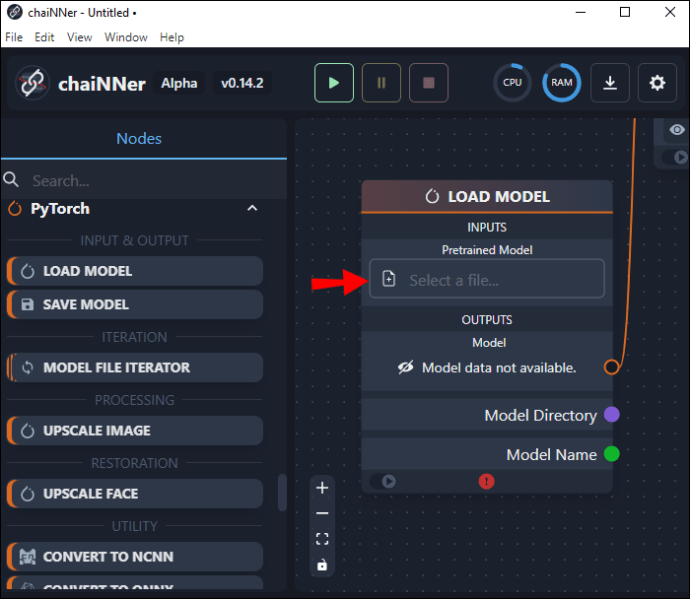Image resolution: width=690 pixels, height=599 pixels.
Task: Click the purple Model Directory output handle
Action: point(612,415)
